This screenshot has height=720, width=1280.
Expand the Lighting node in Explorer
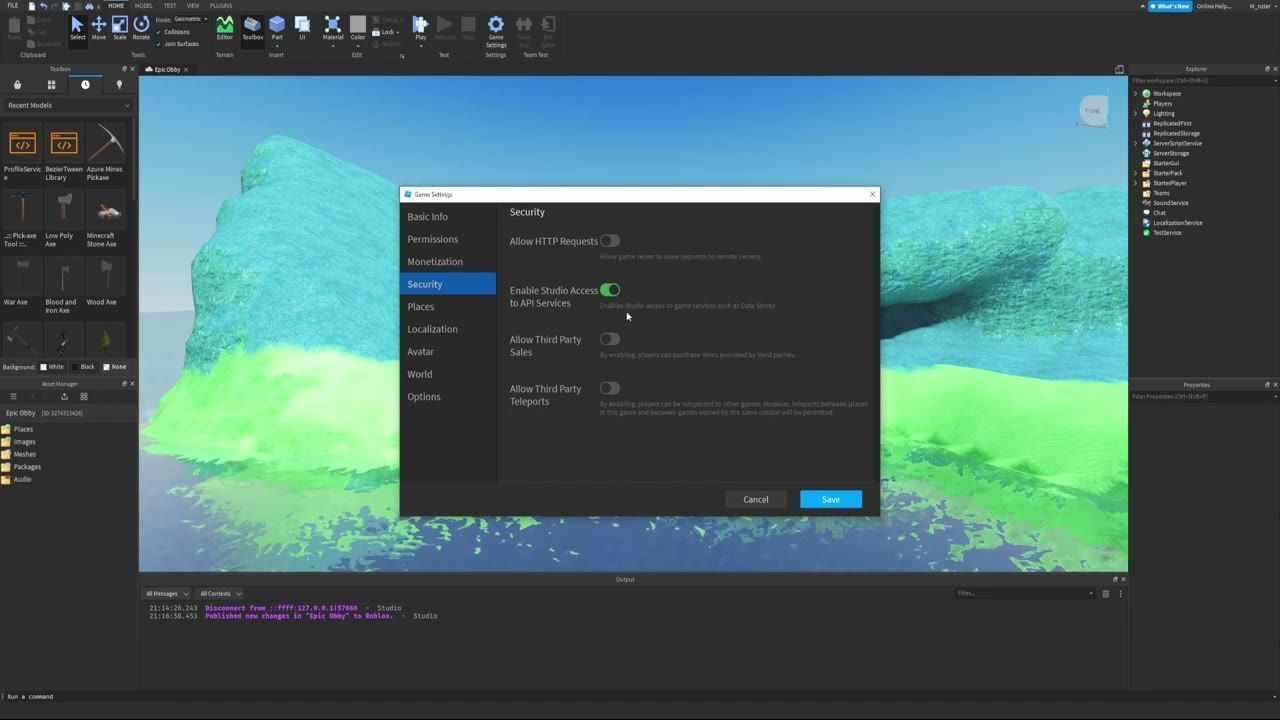coord(1136,114)
